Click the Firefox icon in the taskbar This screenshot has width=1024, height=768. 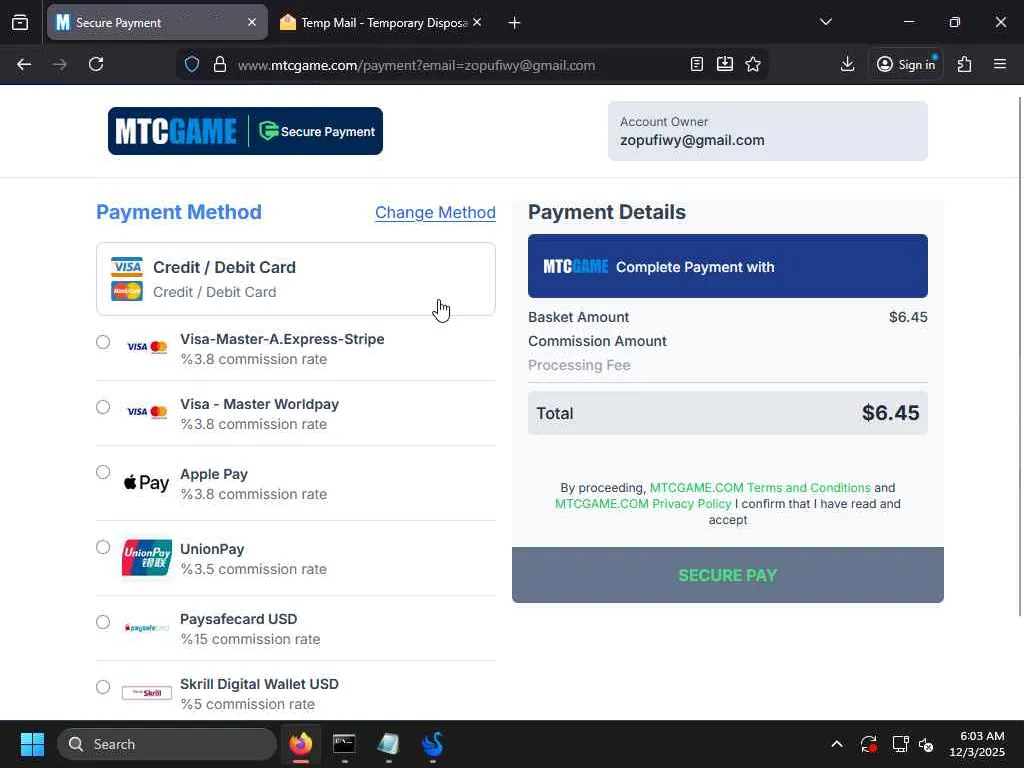point(300,744)
